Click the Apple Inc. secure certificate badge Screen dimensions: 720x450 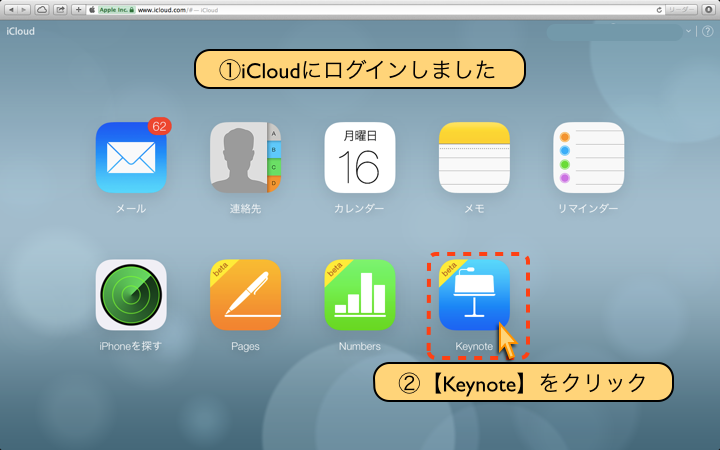click(117, 10)
